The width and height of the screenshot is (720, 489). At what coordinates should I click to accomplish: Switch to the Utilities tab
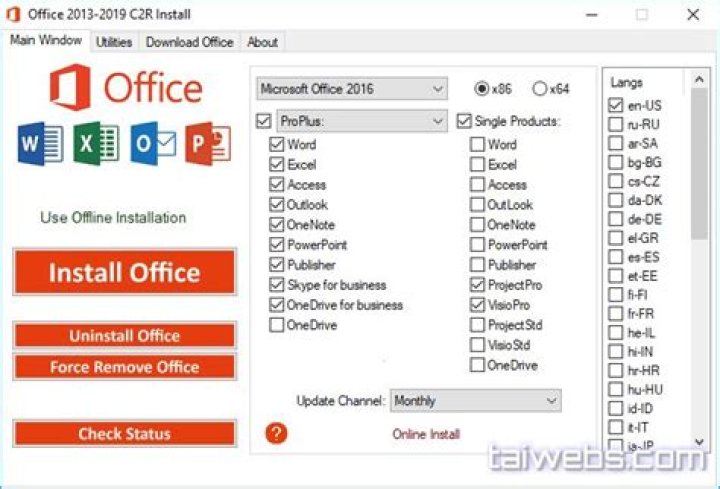pyautogui.click(x=114, y=42)
